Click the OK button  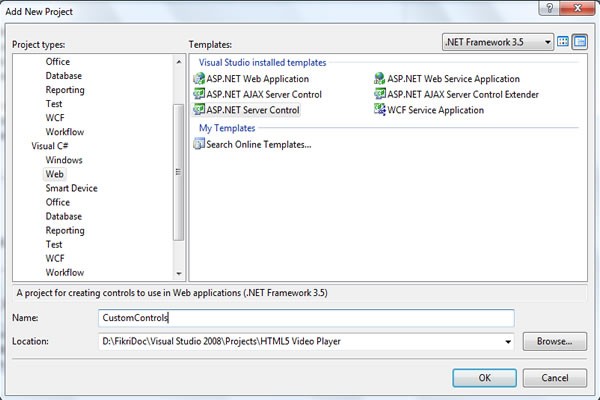484,378
